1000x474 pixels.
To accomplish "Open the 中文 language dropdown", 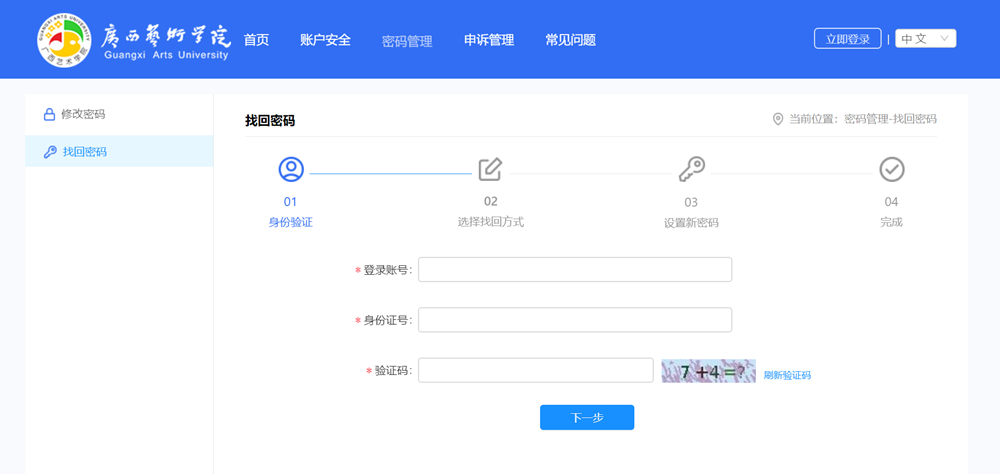I will click(926, 39).
